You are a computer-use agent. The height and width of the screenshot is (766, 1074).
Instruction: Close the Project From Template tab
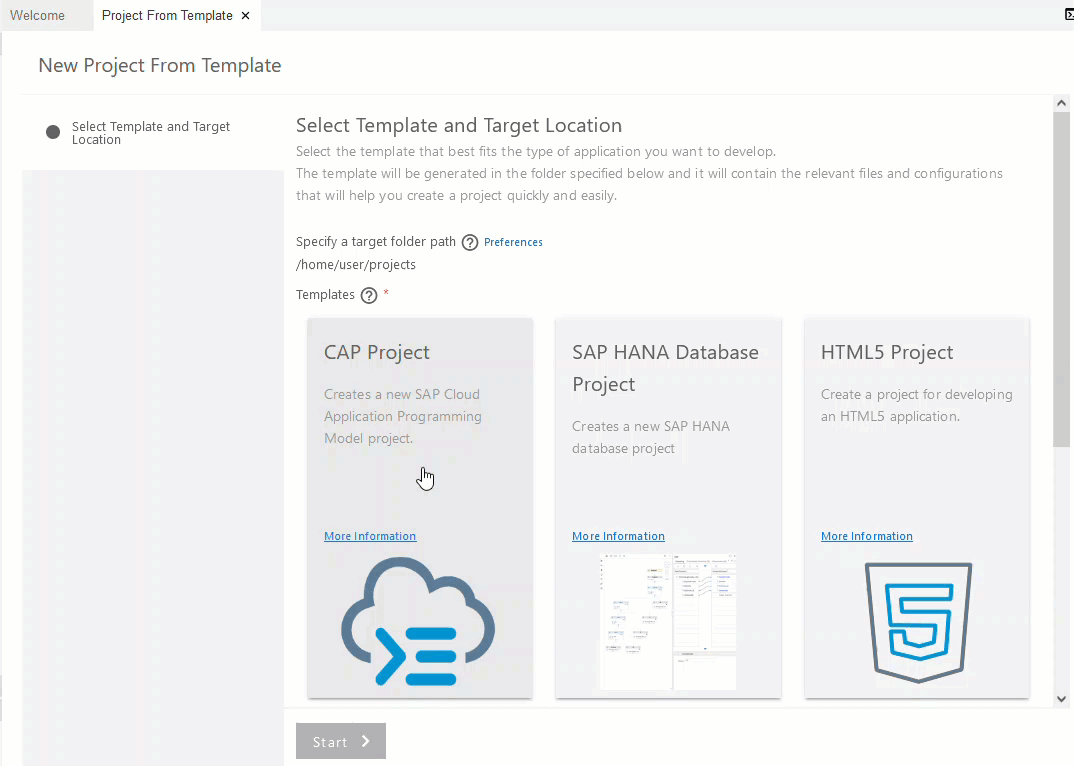click(246, 16)
